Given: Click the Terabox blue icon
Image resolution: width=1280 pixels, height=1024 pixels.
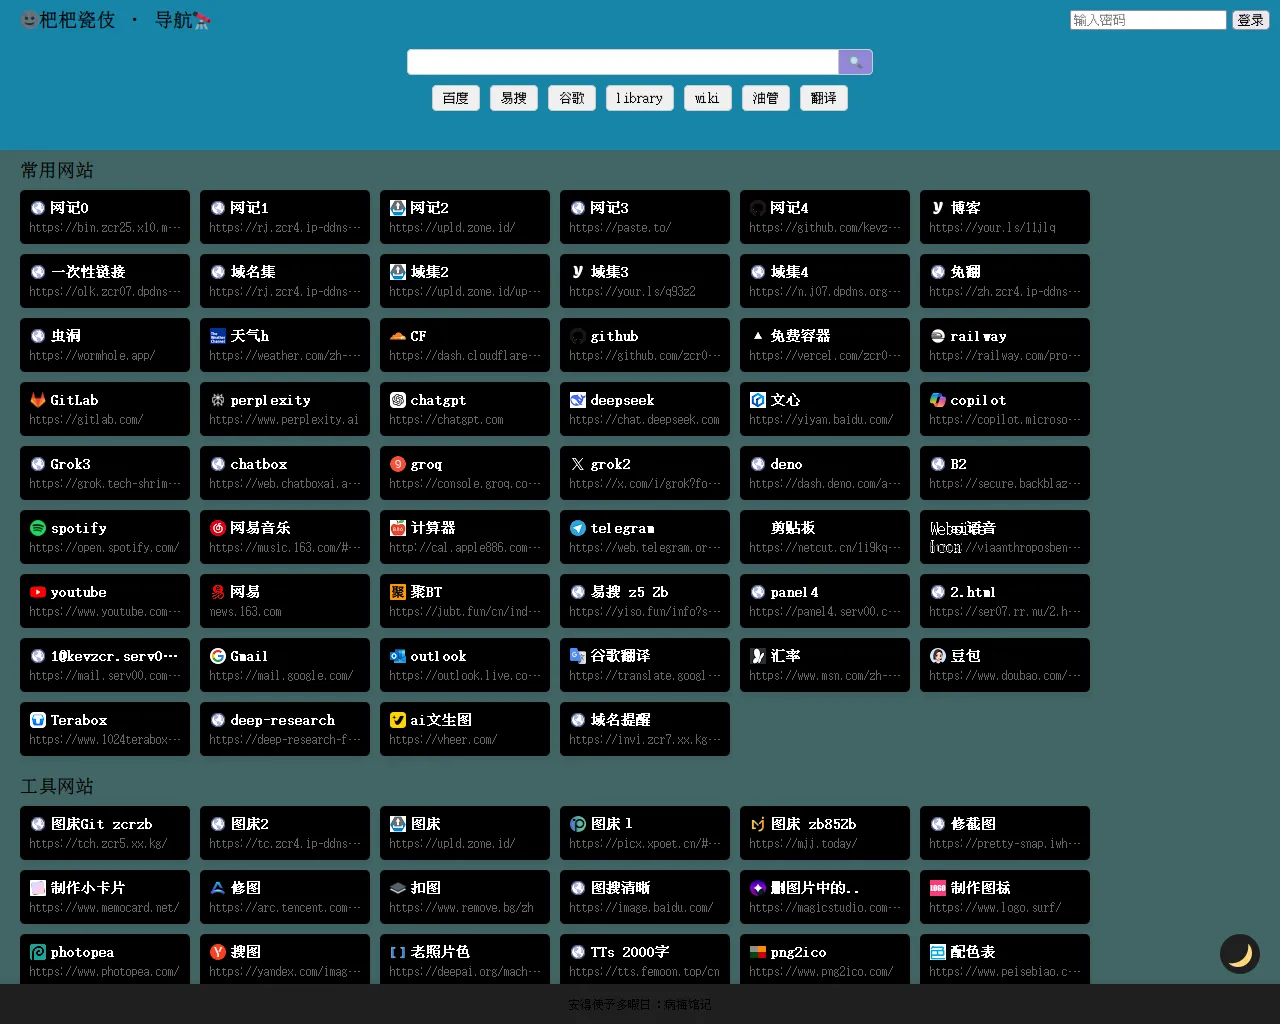Looking at the screenshot, I should coord(38,720).
